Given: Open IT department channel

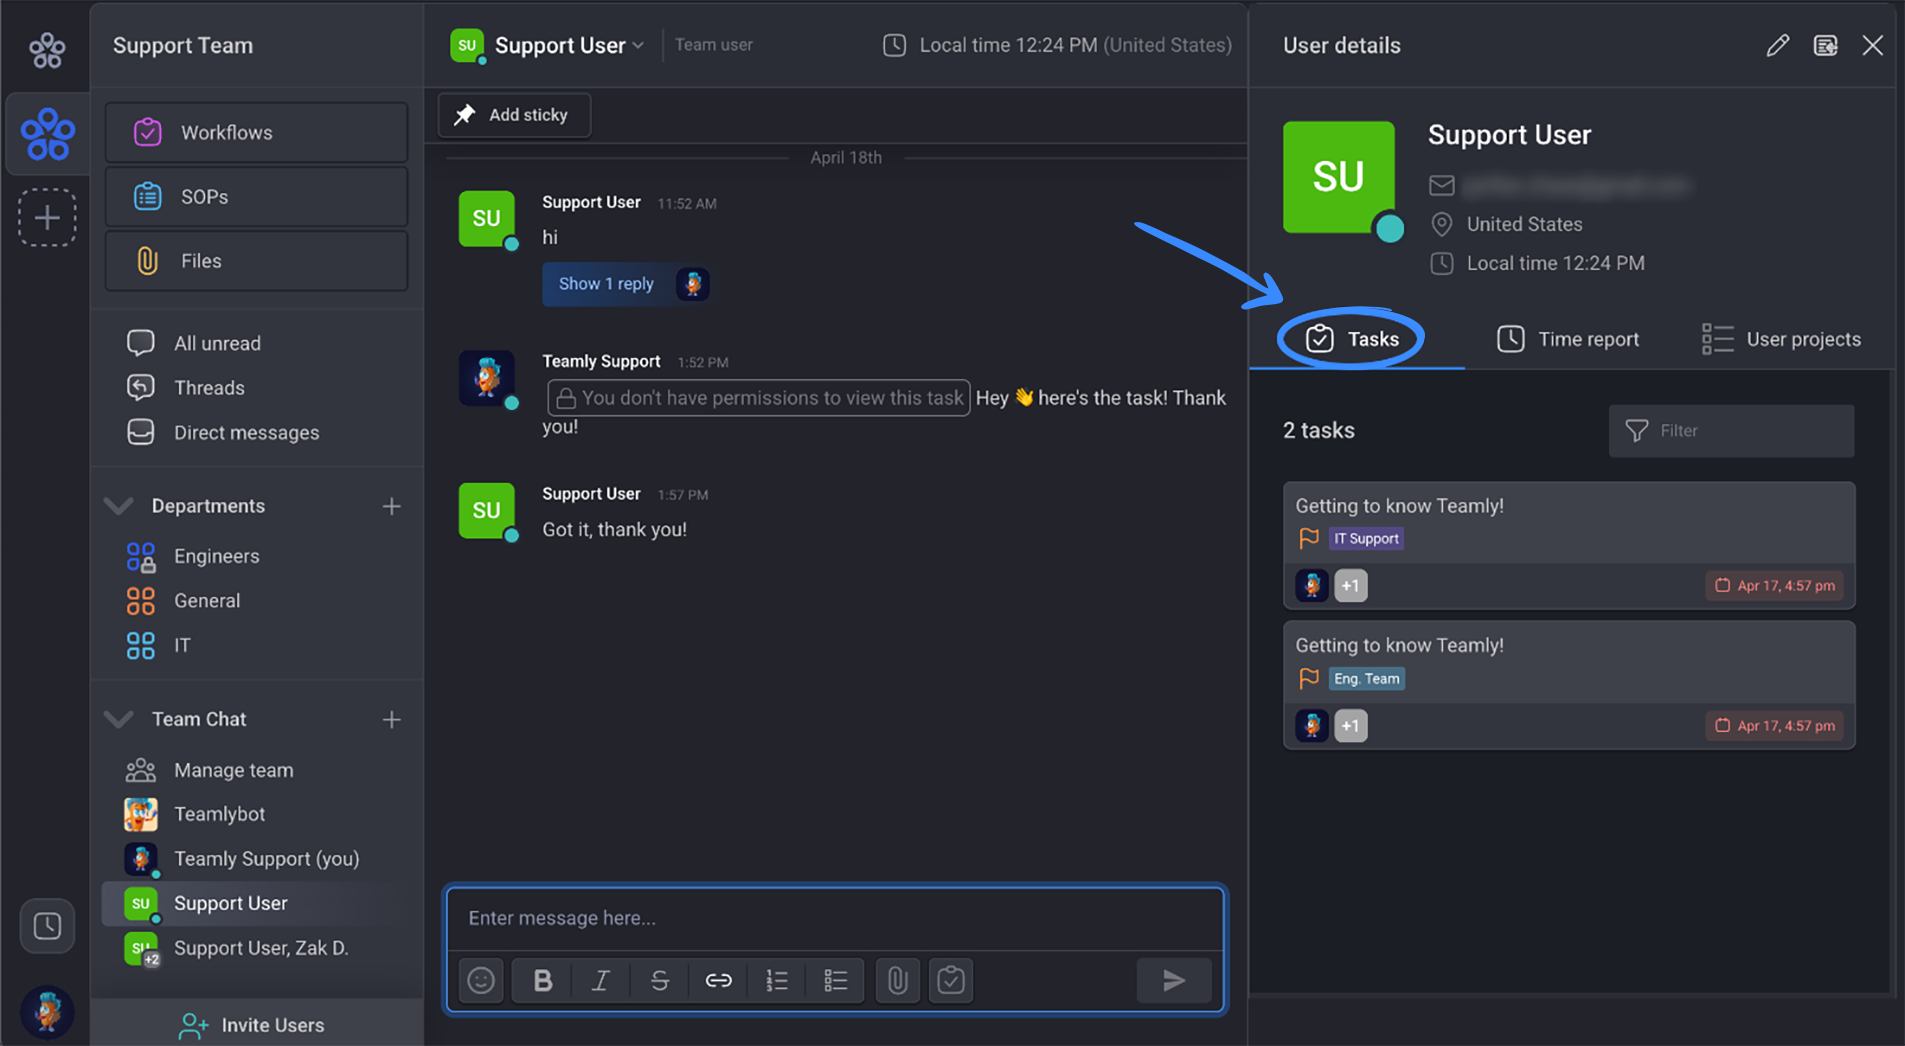Looking at the screenshot, I should tap(182, 646).
